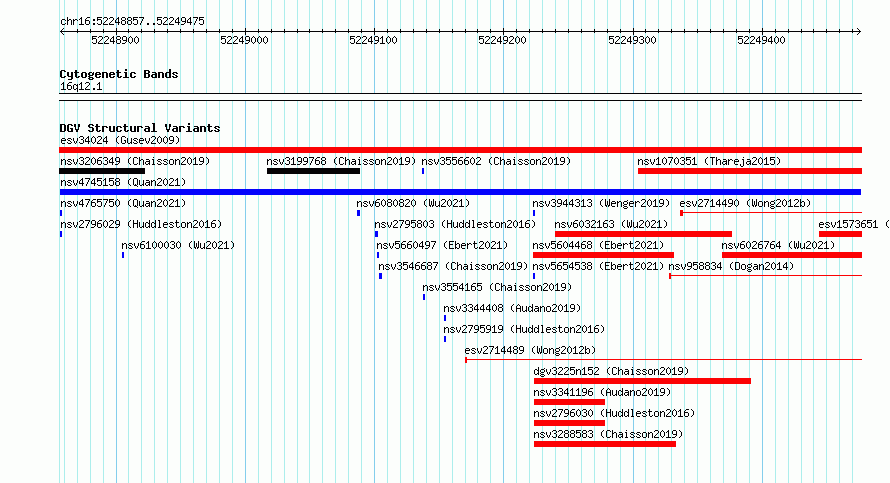Click ruler position 52248900
Image resolution: width=890 pixels, height=483 pixels.
(115, 40)
